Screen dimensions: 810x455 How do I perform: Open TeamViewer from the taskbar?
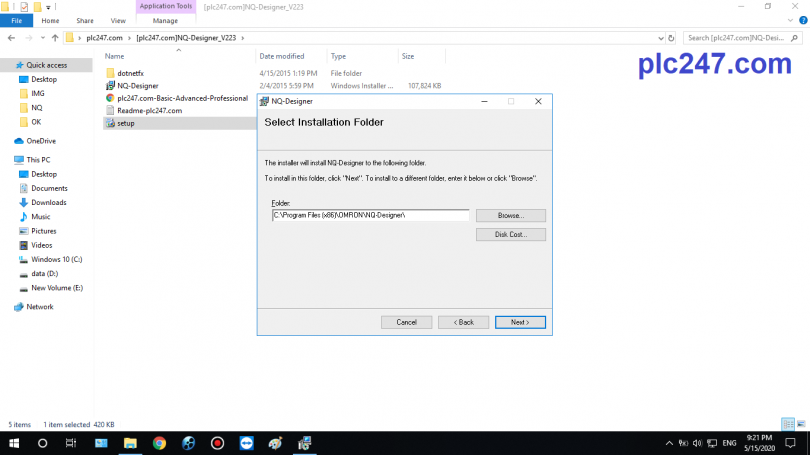point(247,443)
